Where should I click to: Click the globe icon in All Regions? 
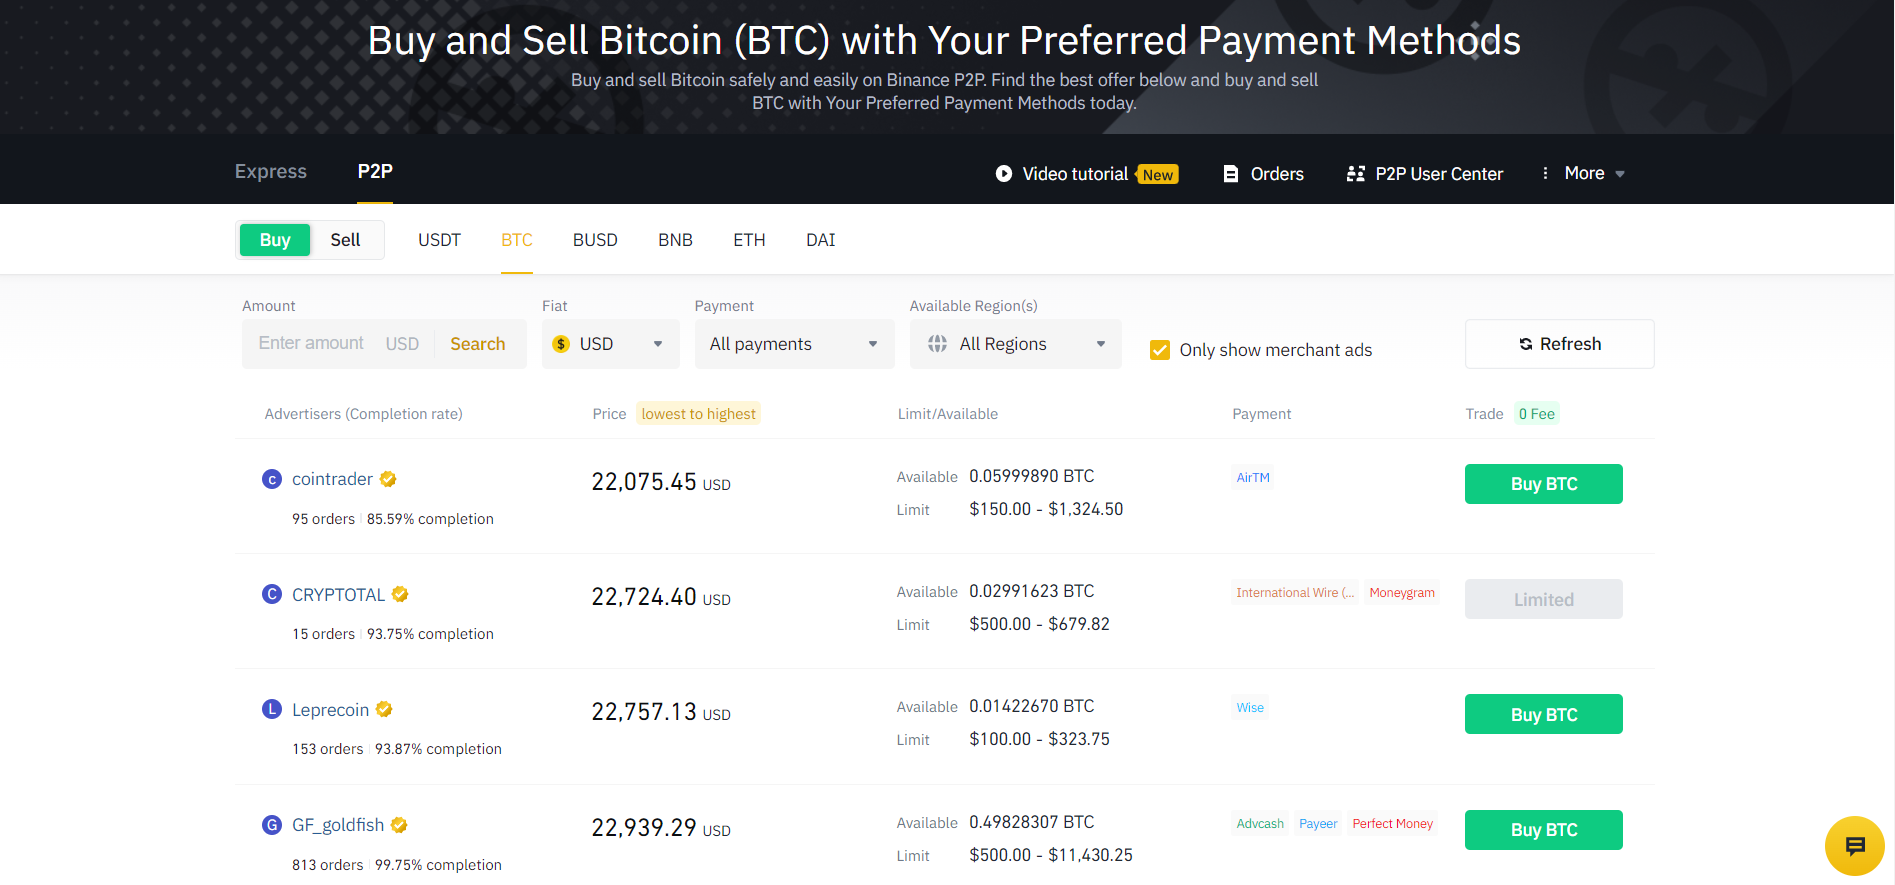[x=937, y=344]
